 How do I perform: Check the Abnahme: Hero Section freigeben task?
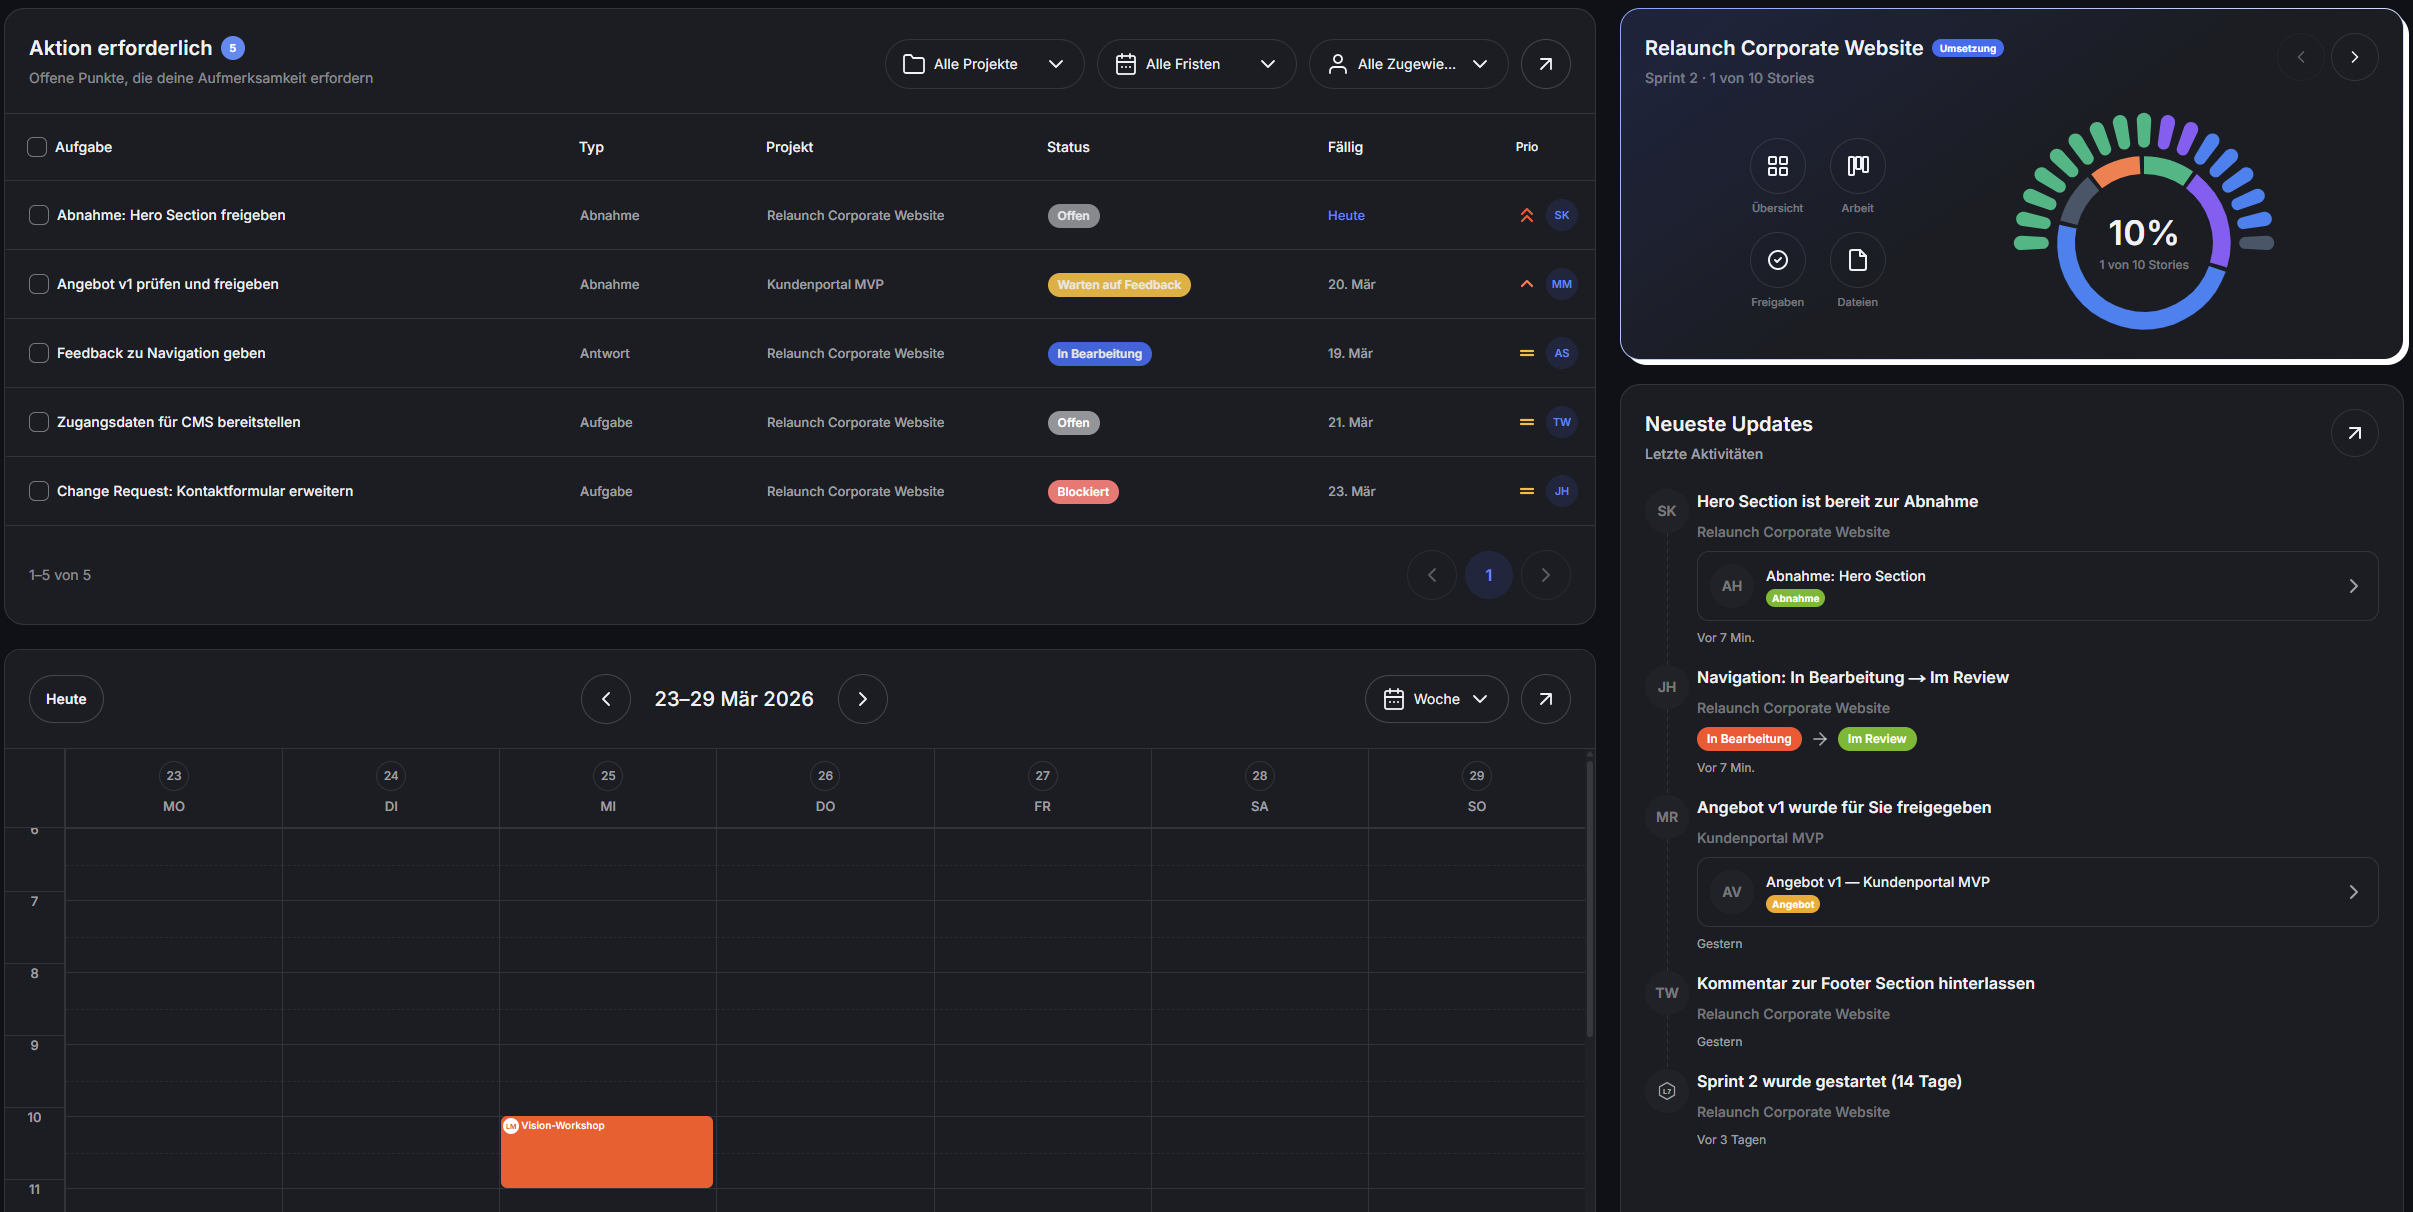coord(39,215)
